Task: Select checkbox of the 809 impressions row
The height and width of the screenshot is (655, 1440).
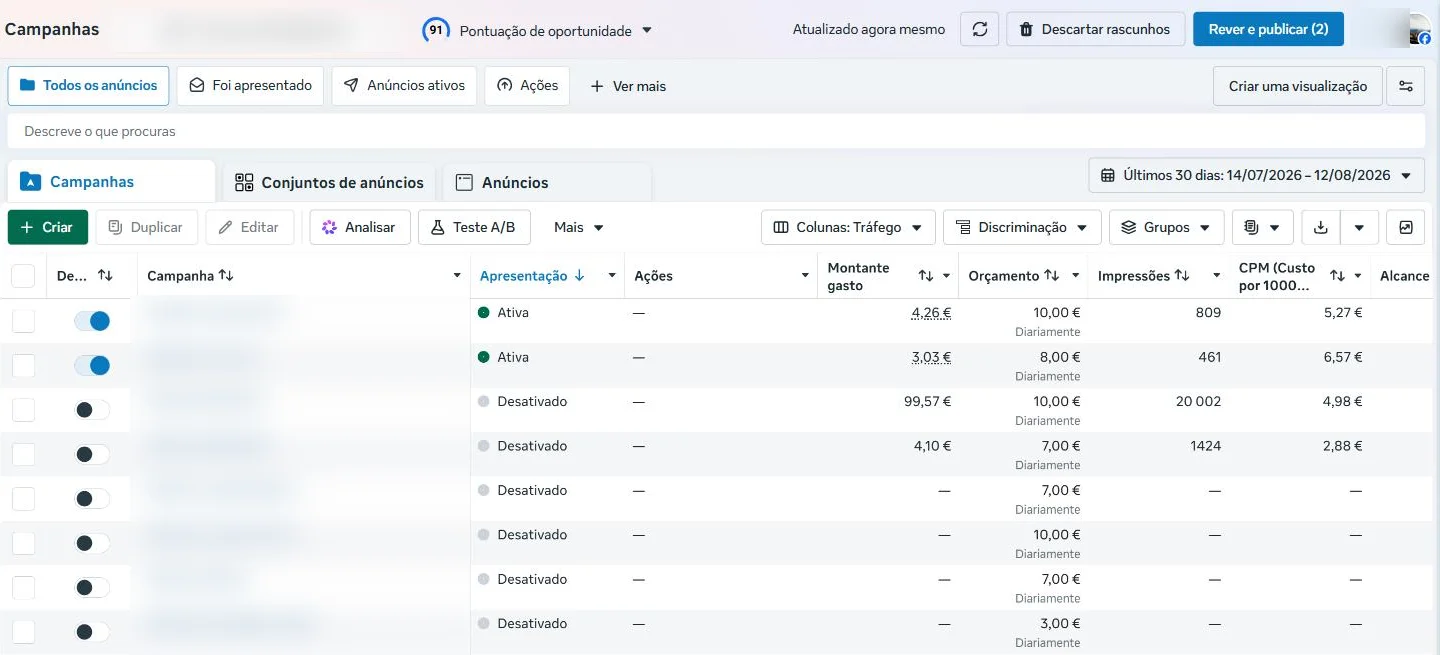Action: click(x=23, y=321)
